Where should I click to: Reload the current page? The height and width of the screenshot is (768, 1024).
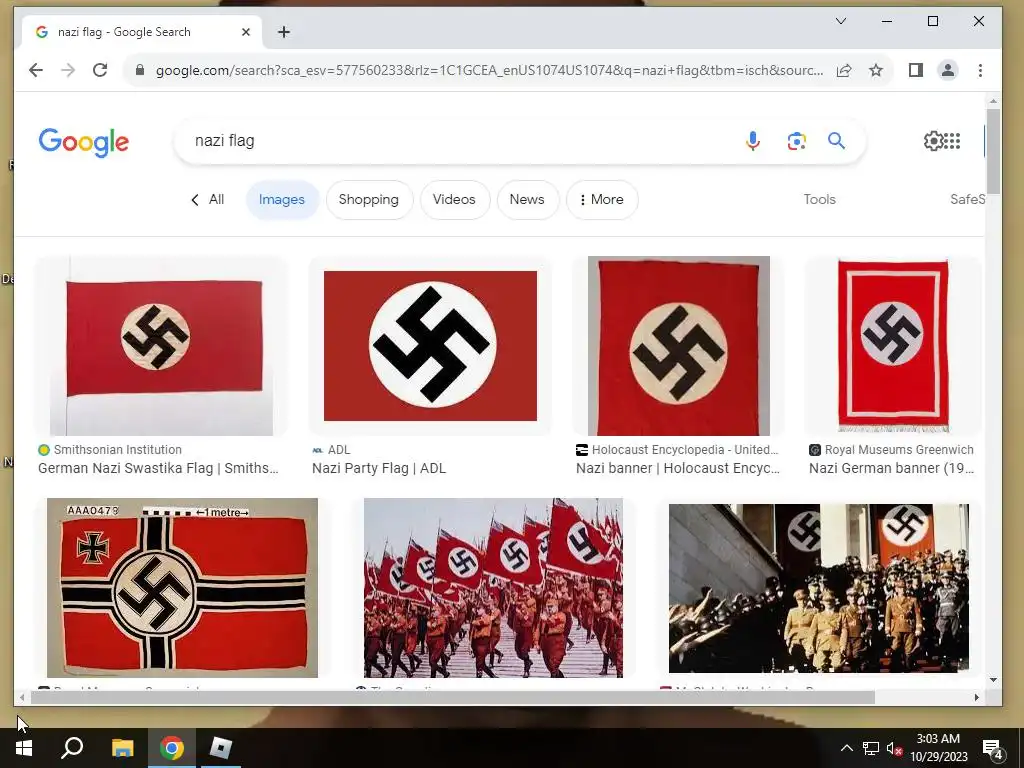click(x=100, y=70)
